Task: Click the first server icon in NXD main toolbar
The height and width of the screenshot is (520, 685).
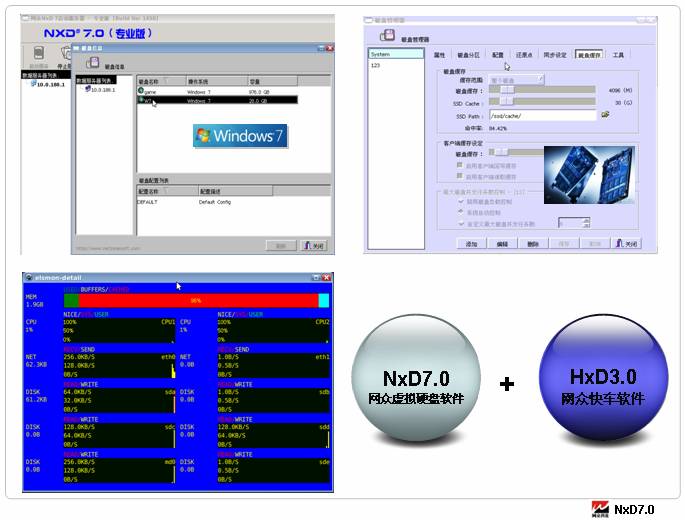Action: (39, 53)
